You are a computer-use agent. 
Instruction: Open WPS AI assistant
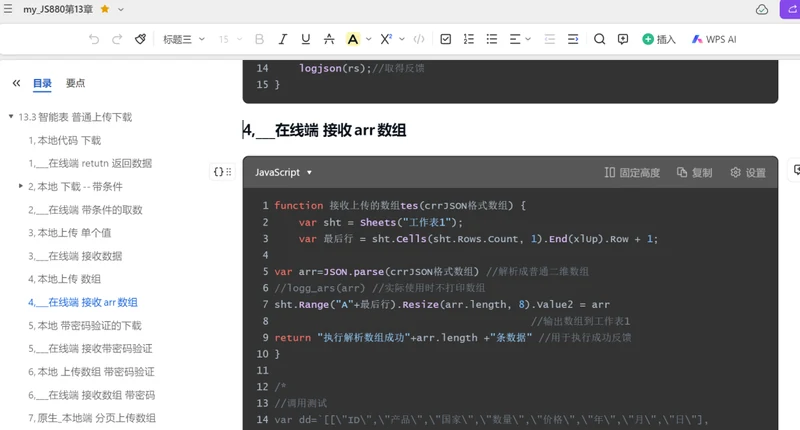click(714, 39)
